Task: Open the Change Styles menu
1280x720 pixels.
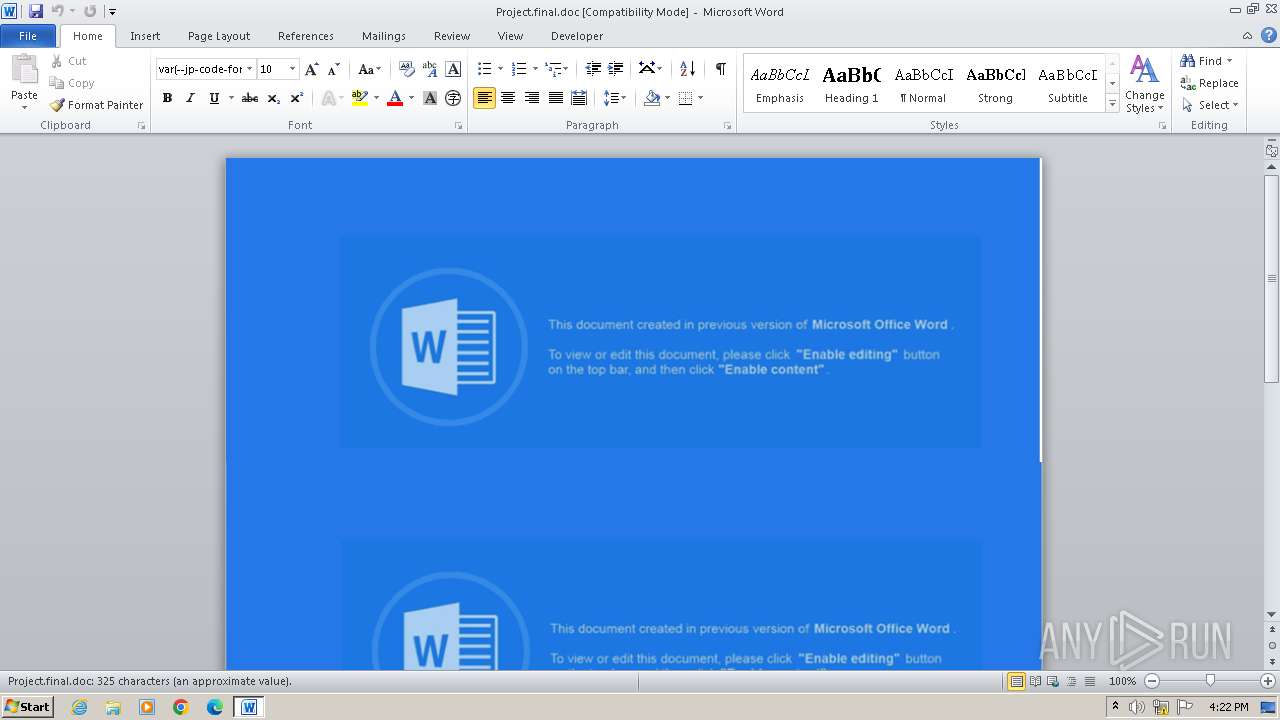Action: click(1145, 84)
